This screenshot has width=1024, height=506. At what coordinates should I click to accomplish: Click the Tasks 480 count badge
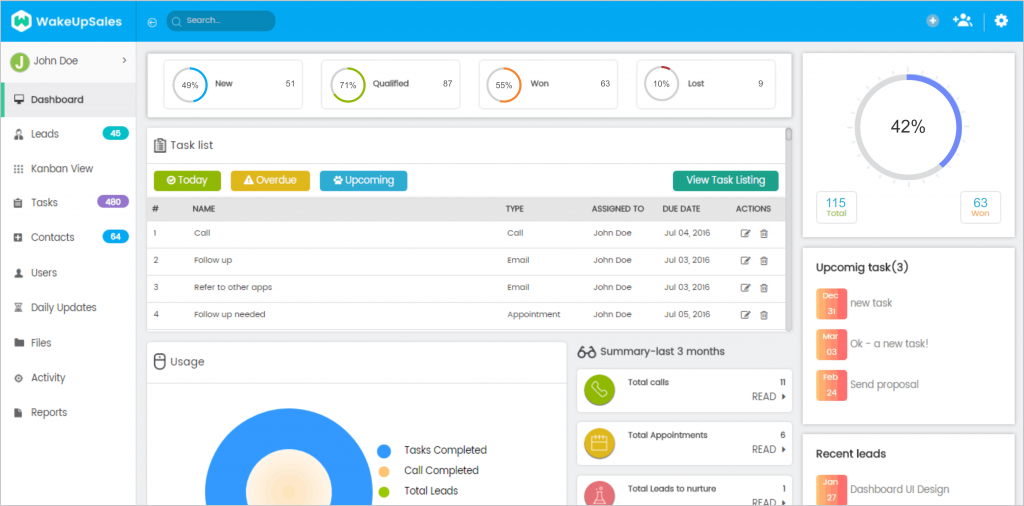113,202
